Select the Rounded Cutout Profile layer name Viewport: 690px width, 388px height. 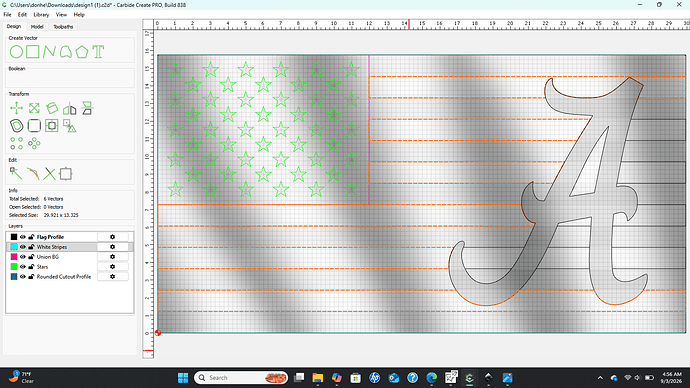point(64,277)
